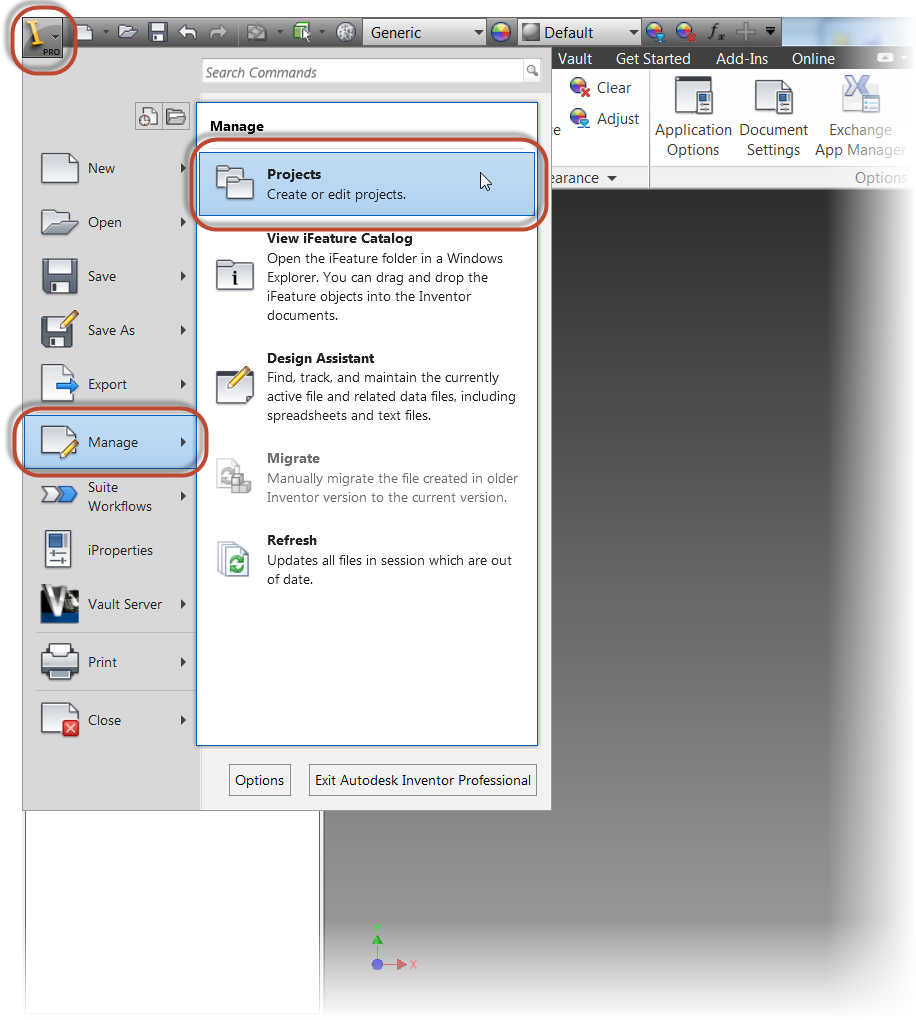This screenshot has width=916, height=1020.
Task: Open Document Settings
Action: tap(773, 116)
